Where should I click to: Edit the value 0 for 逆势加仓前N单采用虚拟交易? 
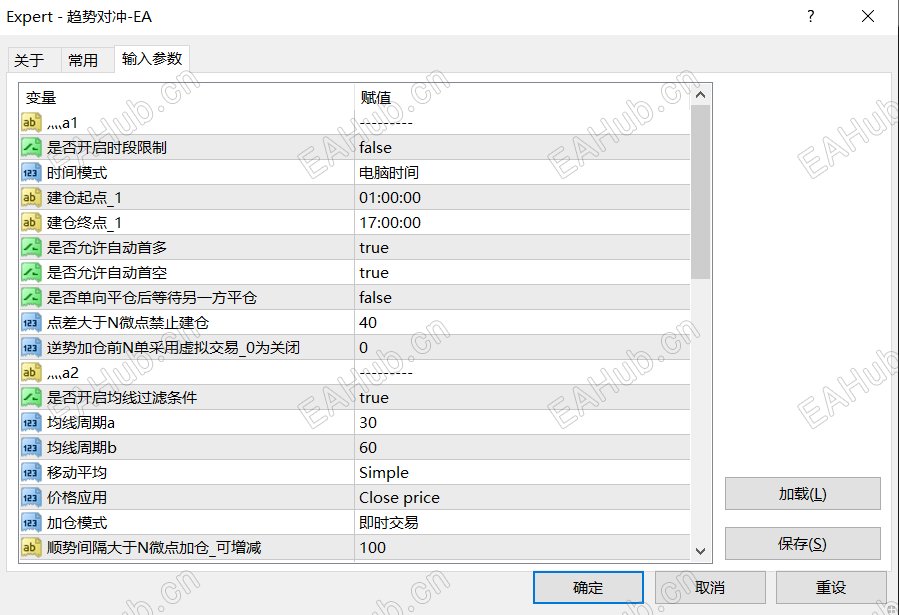pos(522,347)
